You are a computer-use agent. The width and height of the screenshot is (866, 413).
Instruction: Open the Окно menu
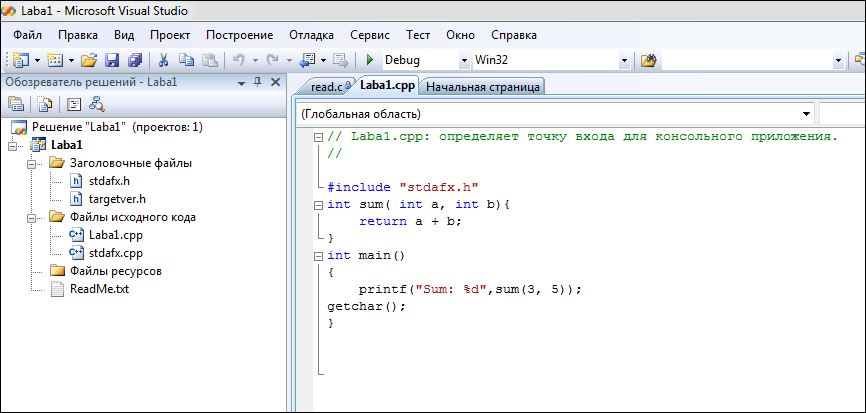[461, 35]
